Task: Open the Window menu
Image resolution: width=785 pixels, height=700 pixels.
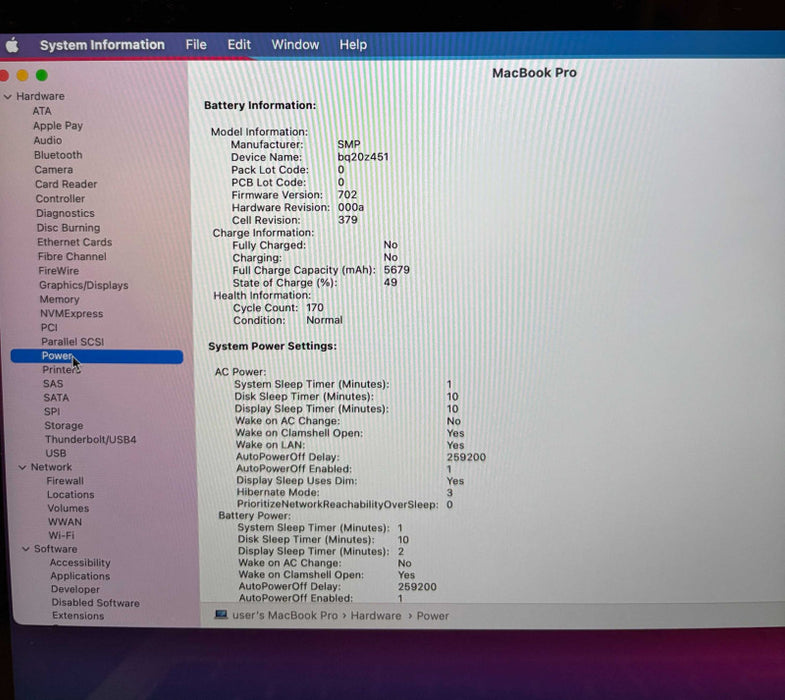Action: 295,45
